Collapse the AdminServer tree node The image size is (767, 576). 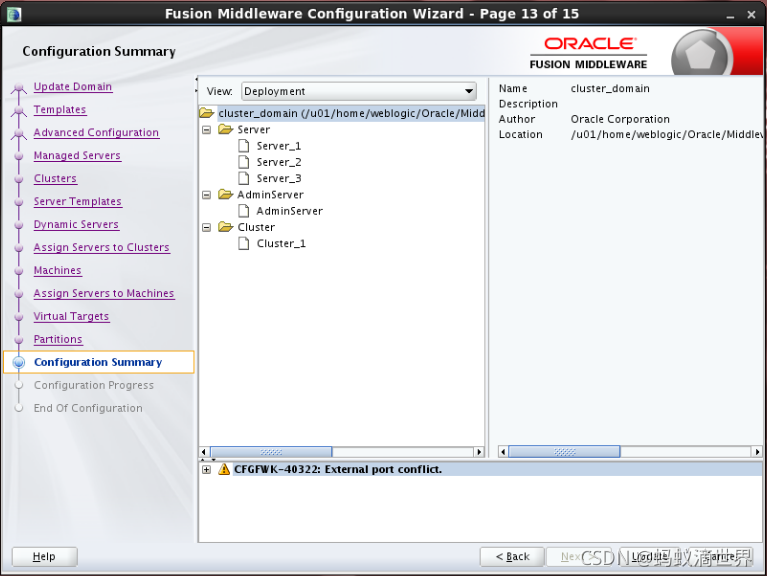tap(207, 195)
